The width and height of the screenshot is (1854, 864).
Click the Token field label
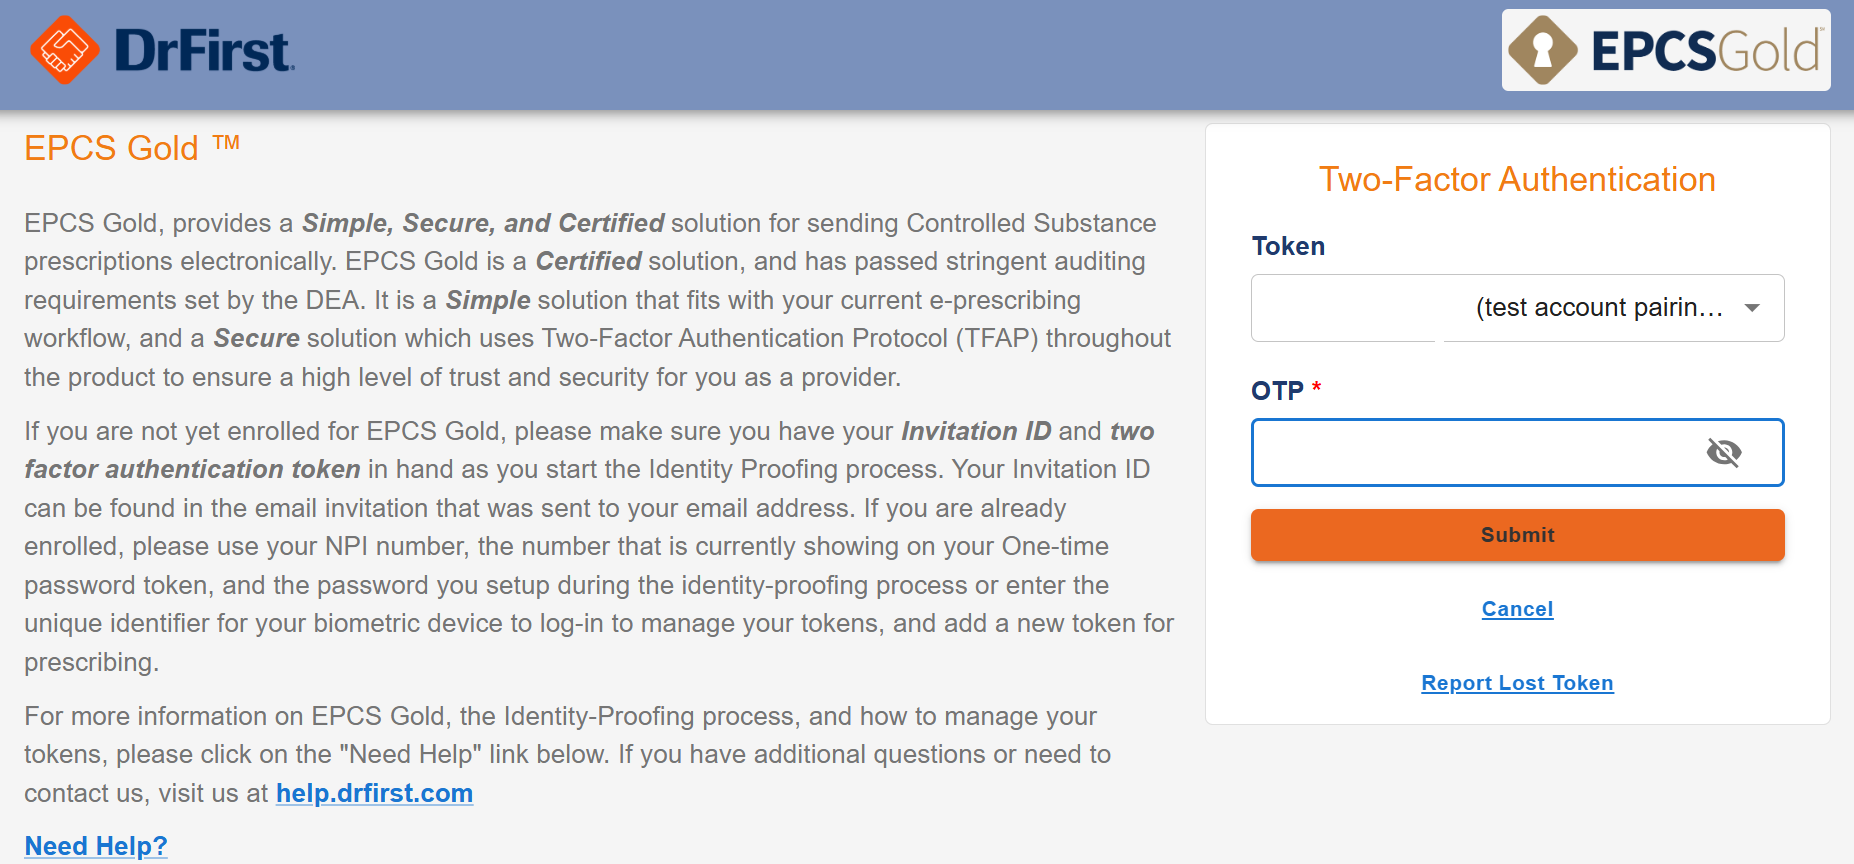coord(1288,246)
